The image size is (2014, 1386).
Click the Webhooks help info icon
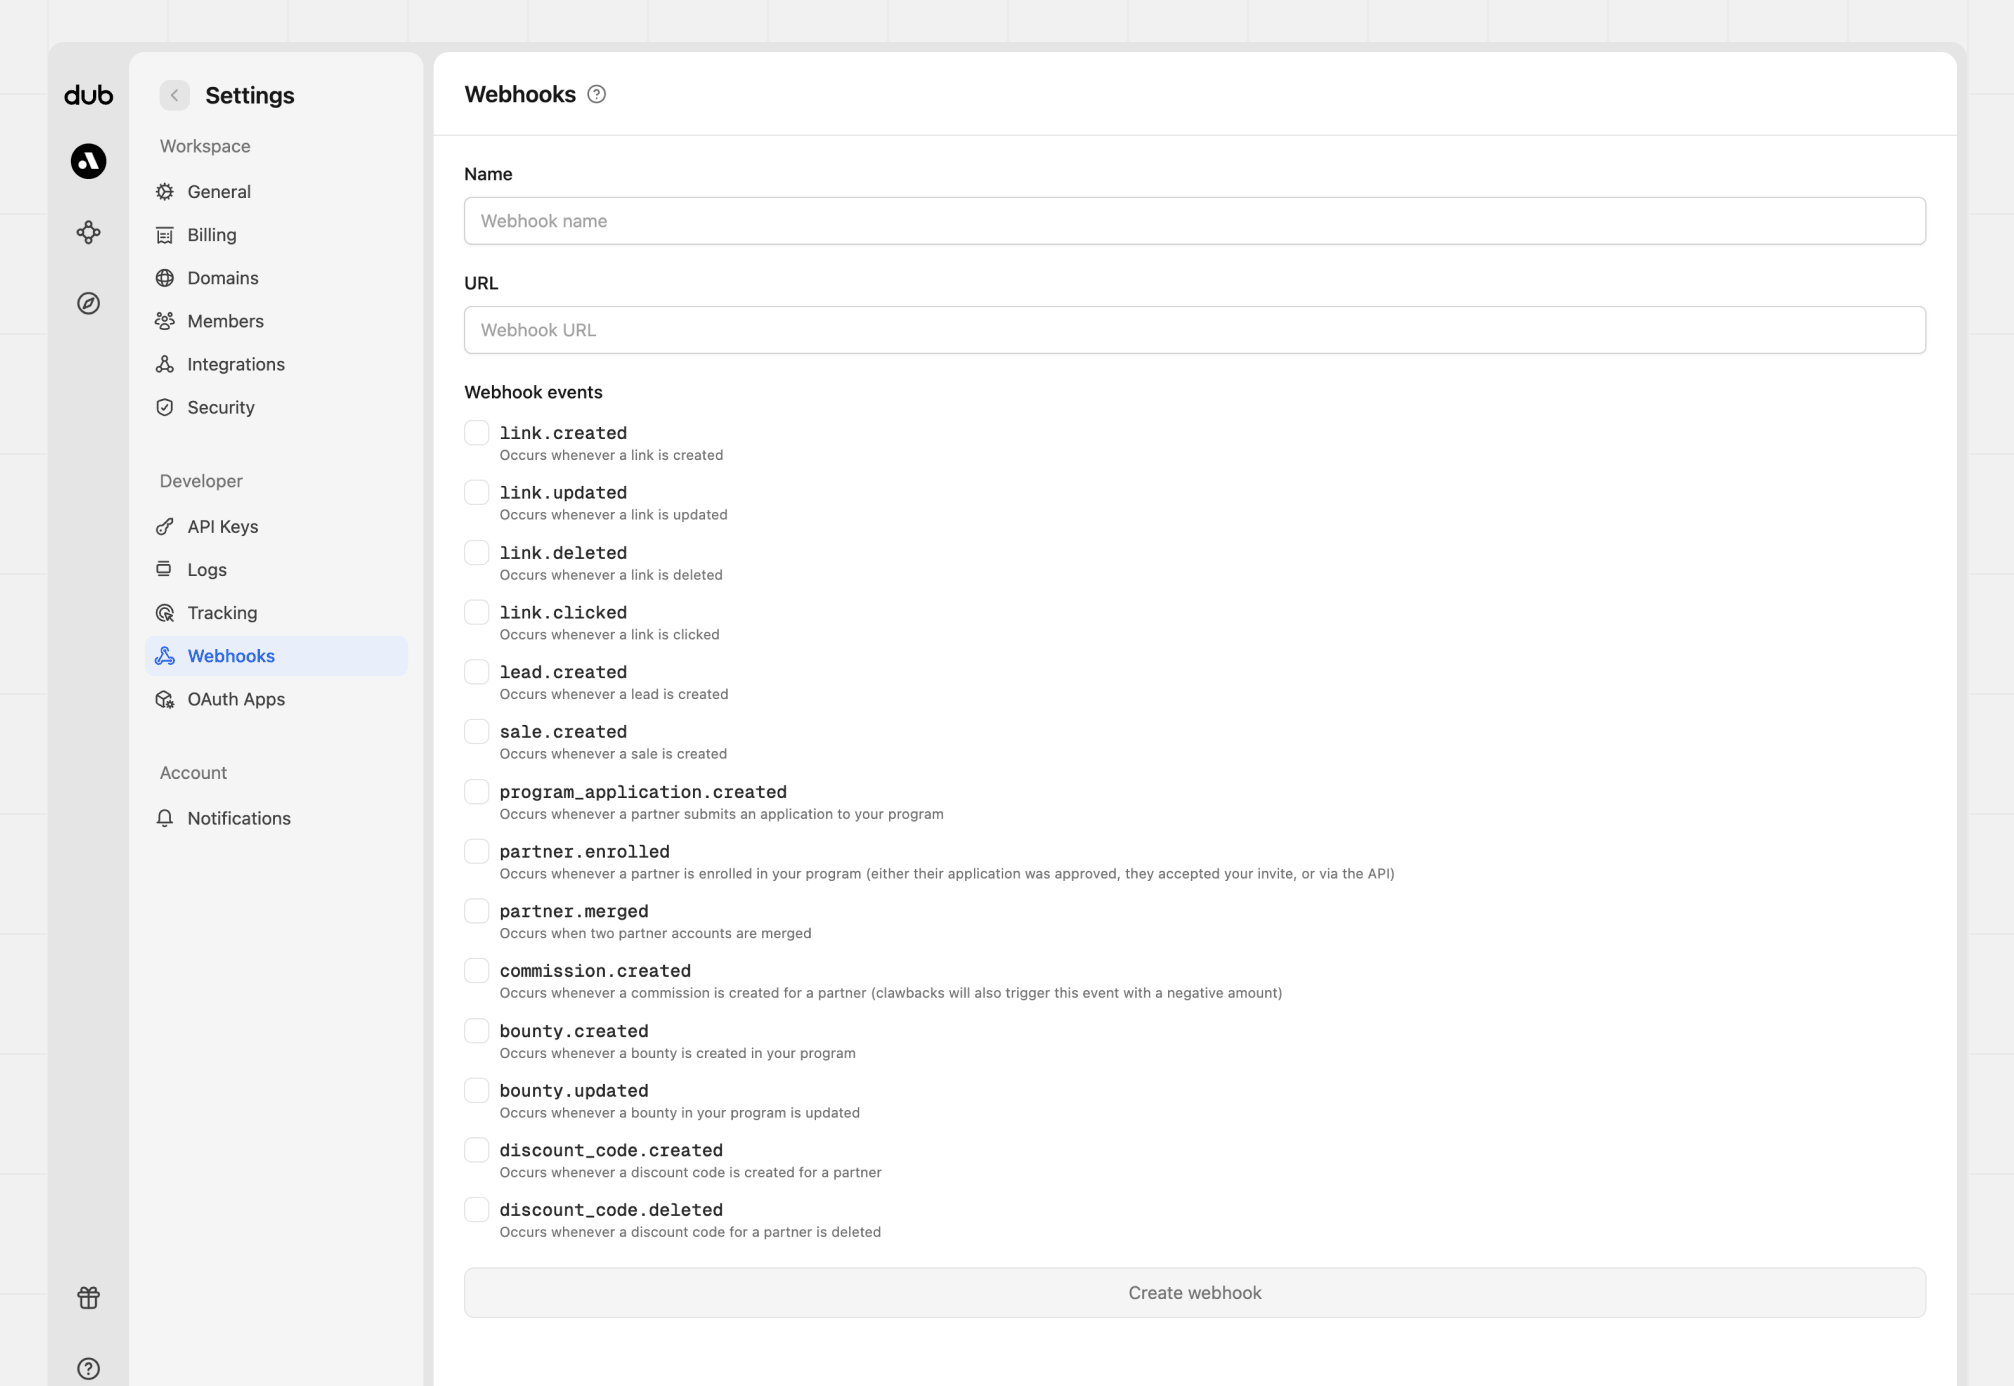(x=596, y=94)
